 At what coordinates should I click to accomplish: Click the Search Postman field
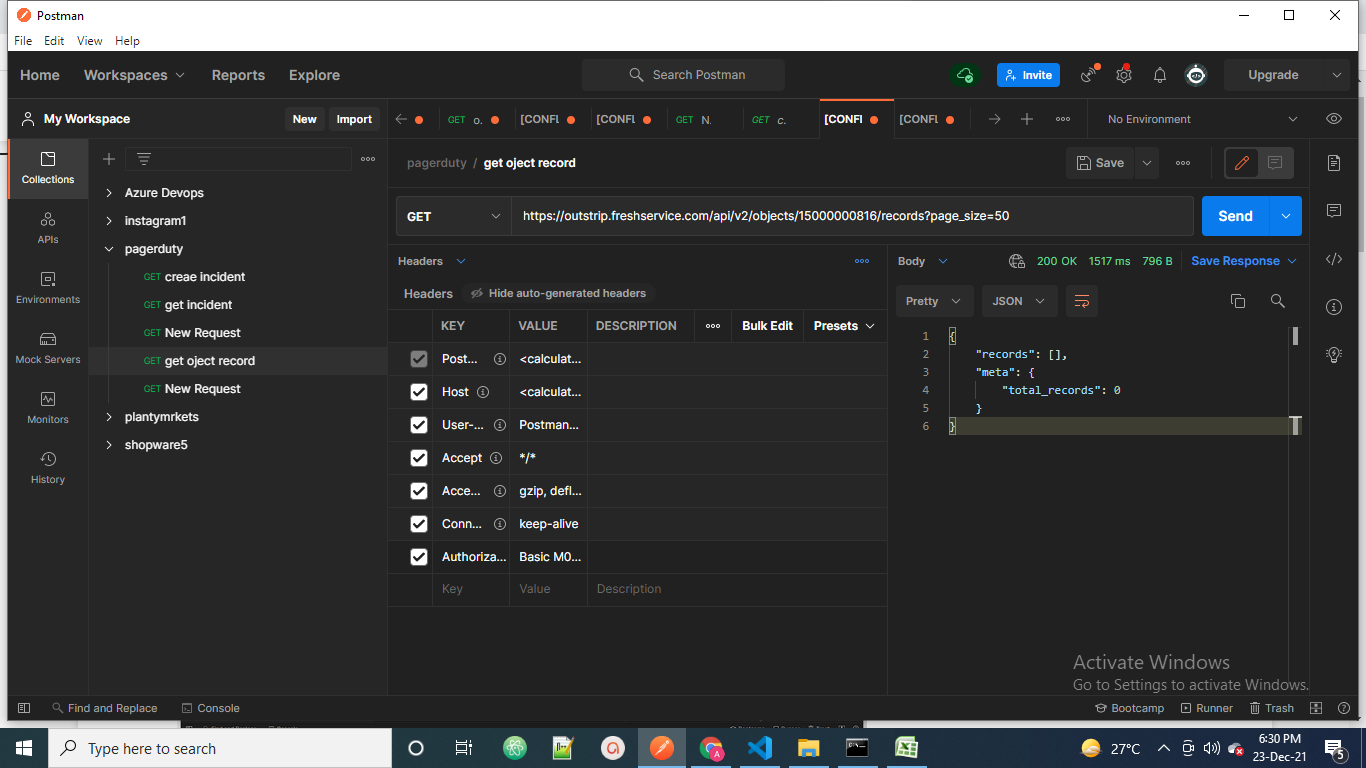click(x=683, y=75)
